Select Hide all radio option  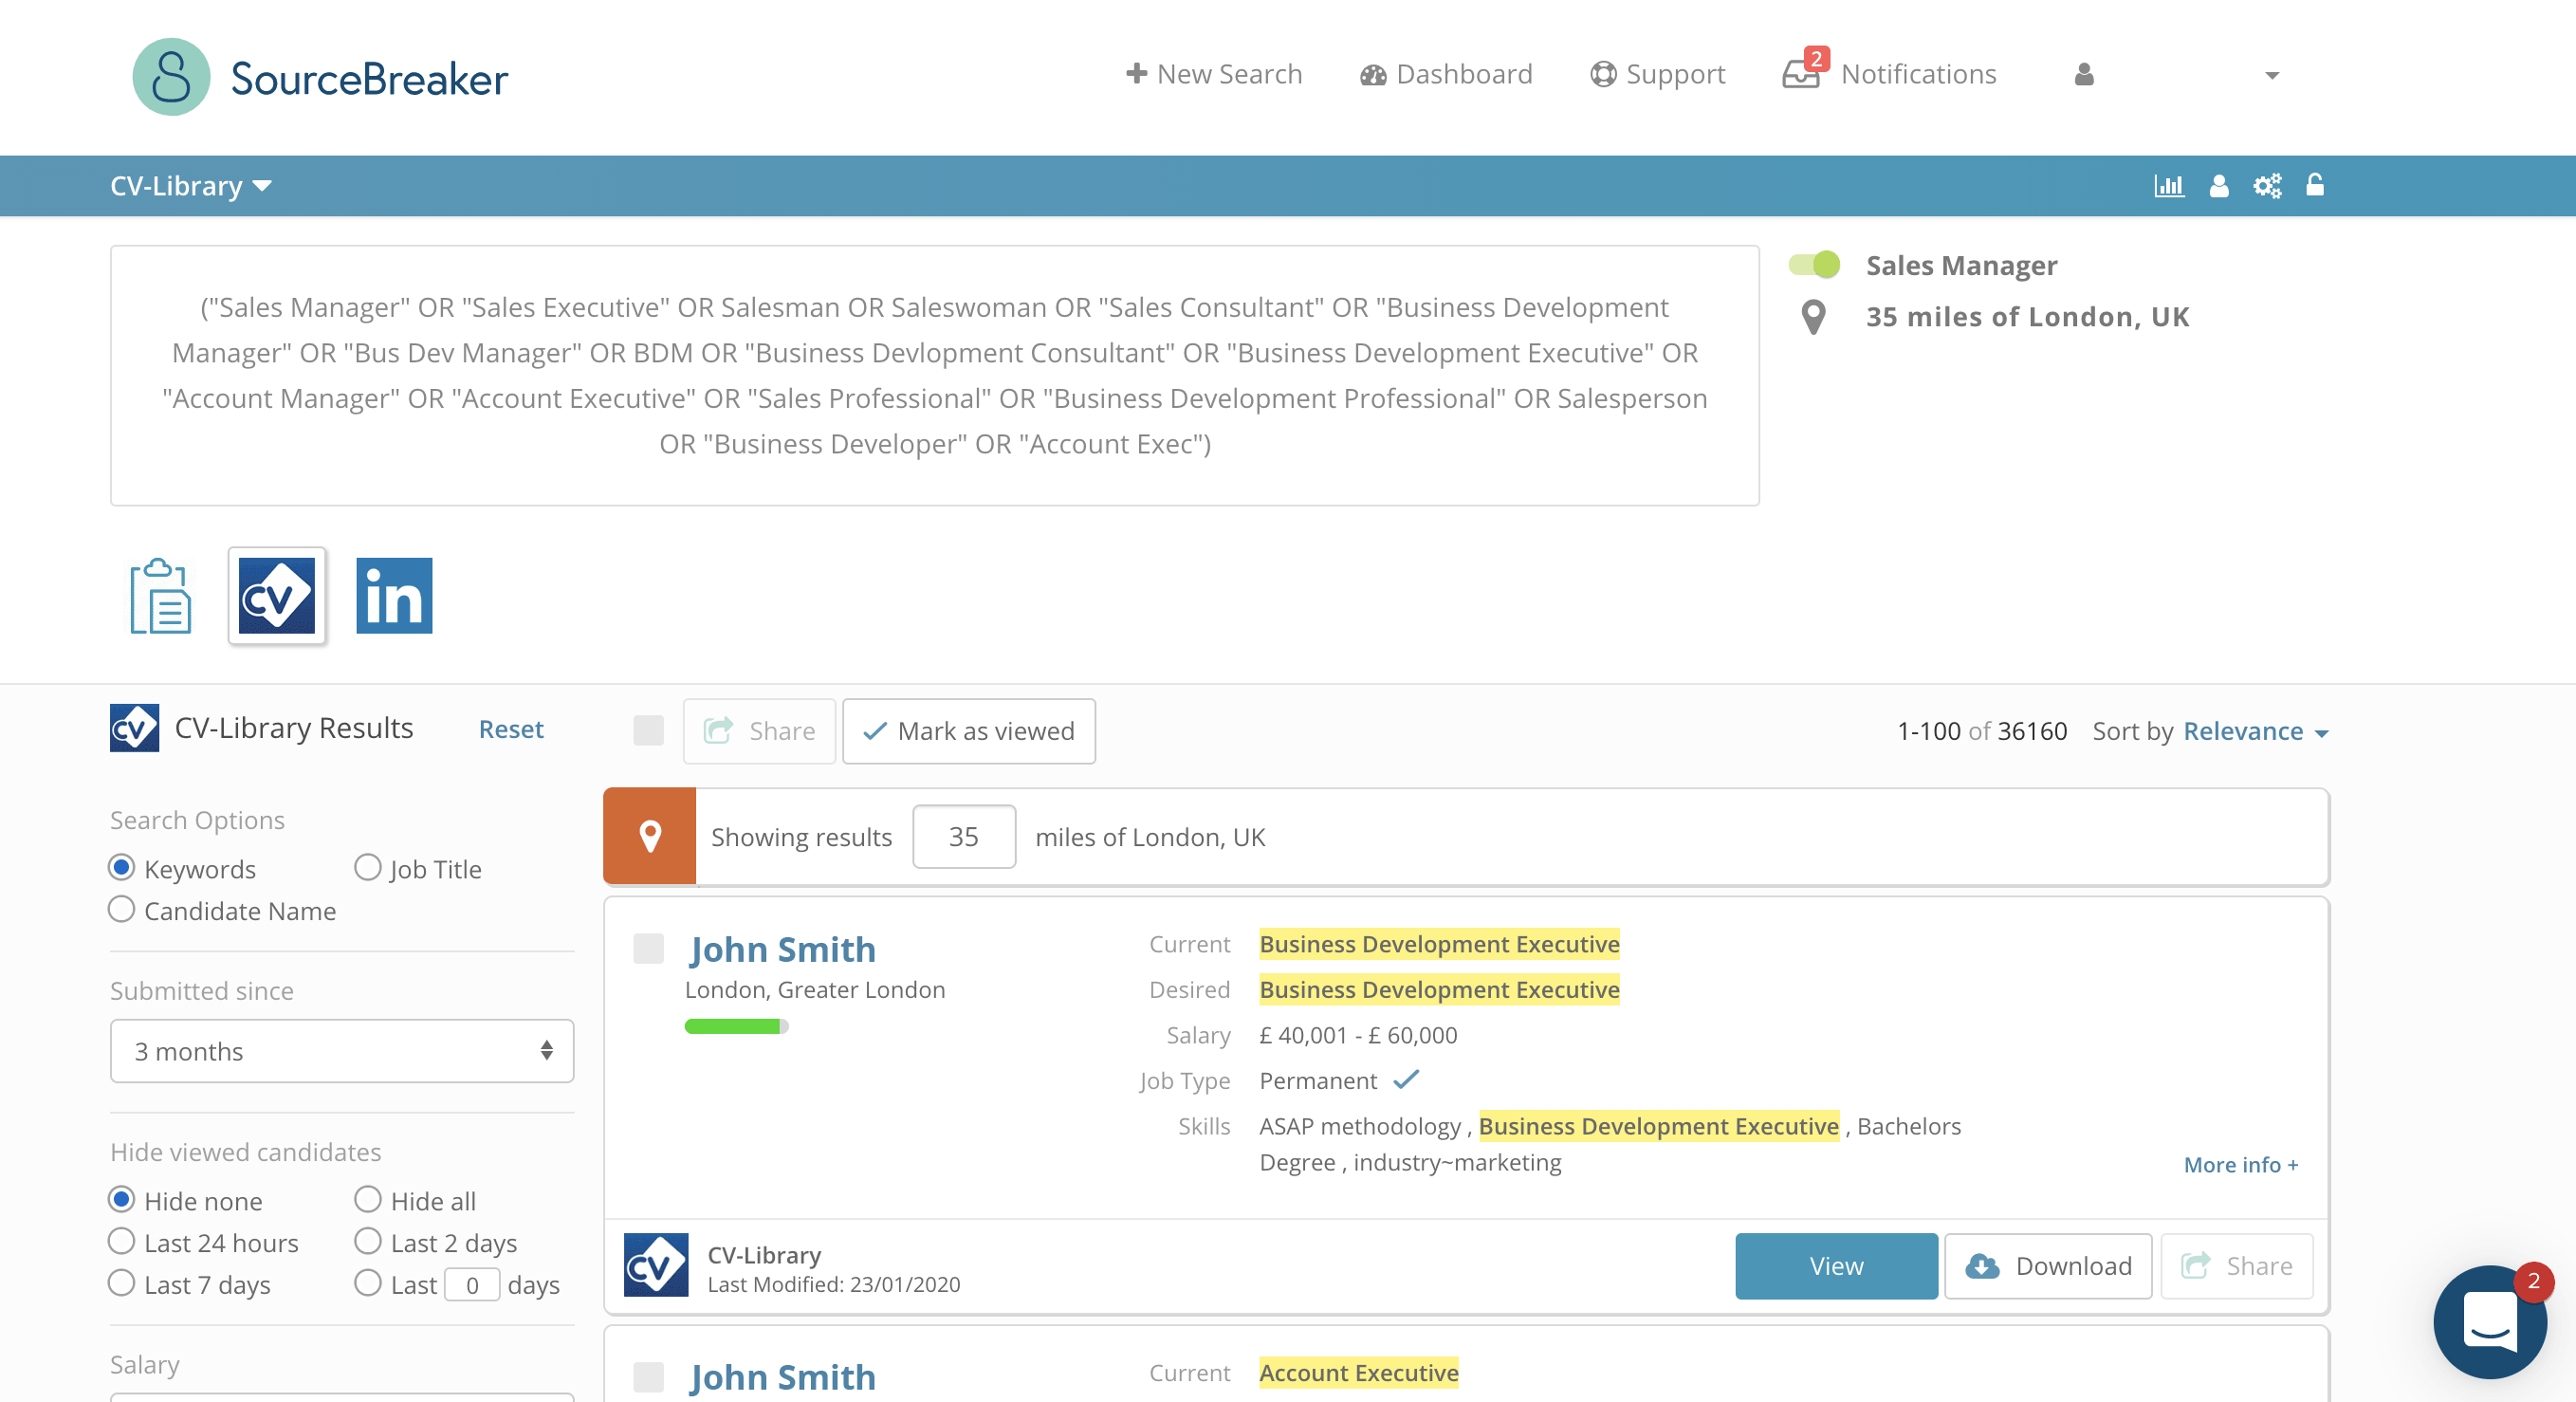pyautogui.click(x=368, y=1200)
